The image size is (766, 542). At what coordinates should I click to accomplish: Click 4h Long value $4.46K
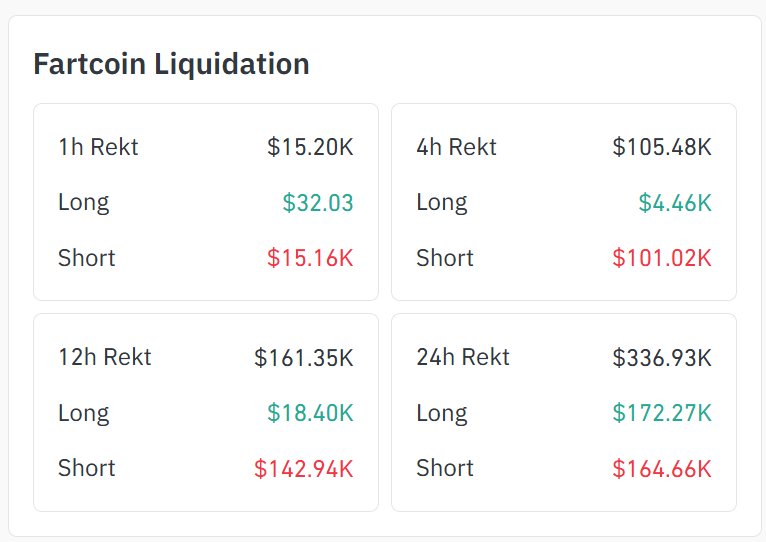click(675, 203)
